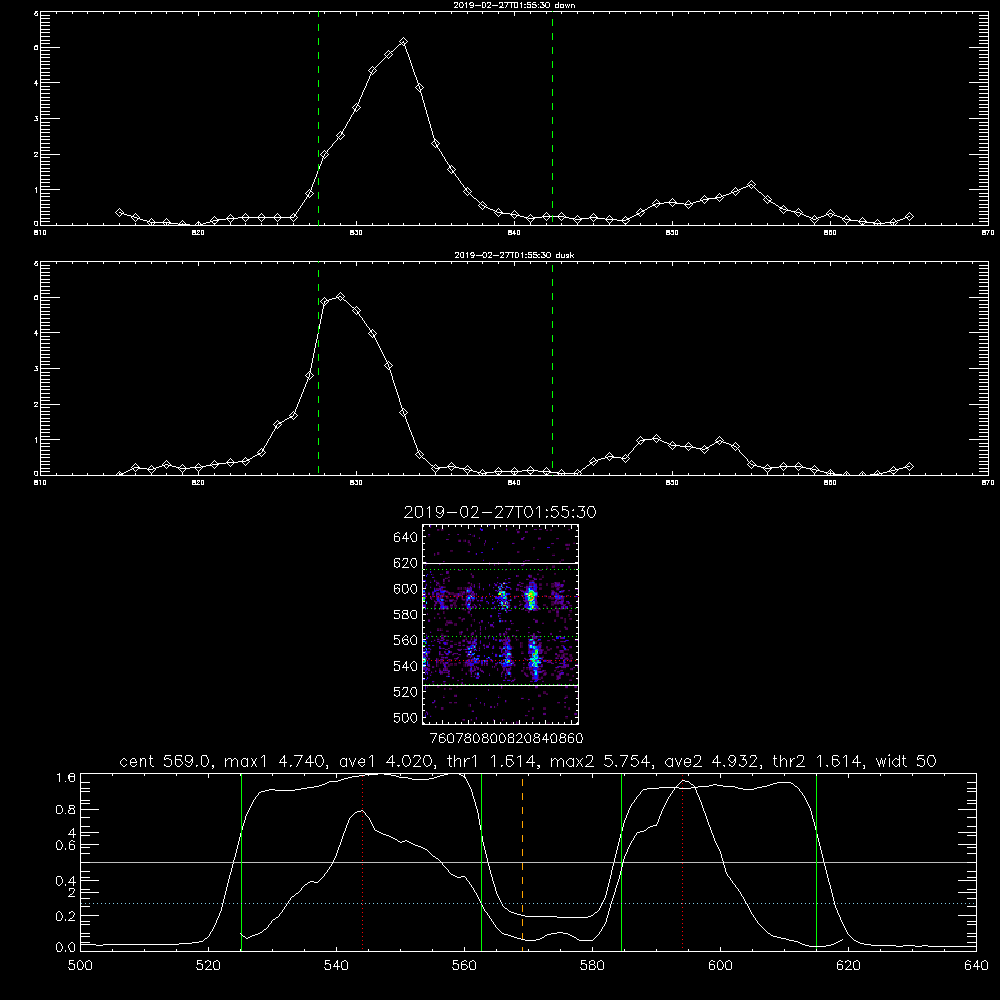The image size is (1000, 1000).
Task: Click the left green dashed line in dusk plot
Action: pyautogui.click(x=318, y=368)
